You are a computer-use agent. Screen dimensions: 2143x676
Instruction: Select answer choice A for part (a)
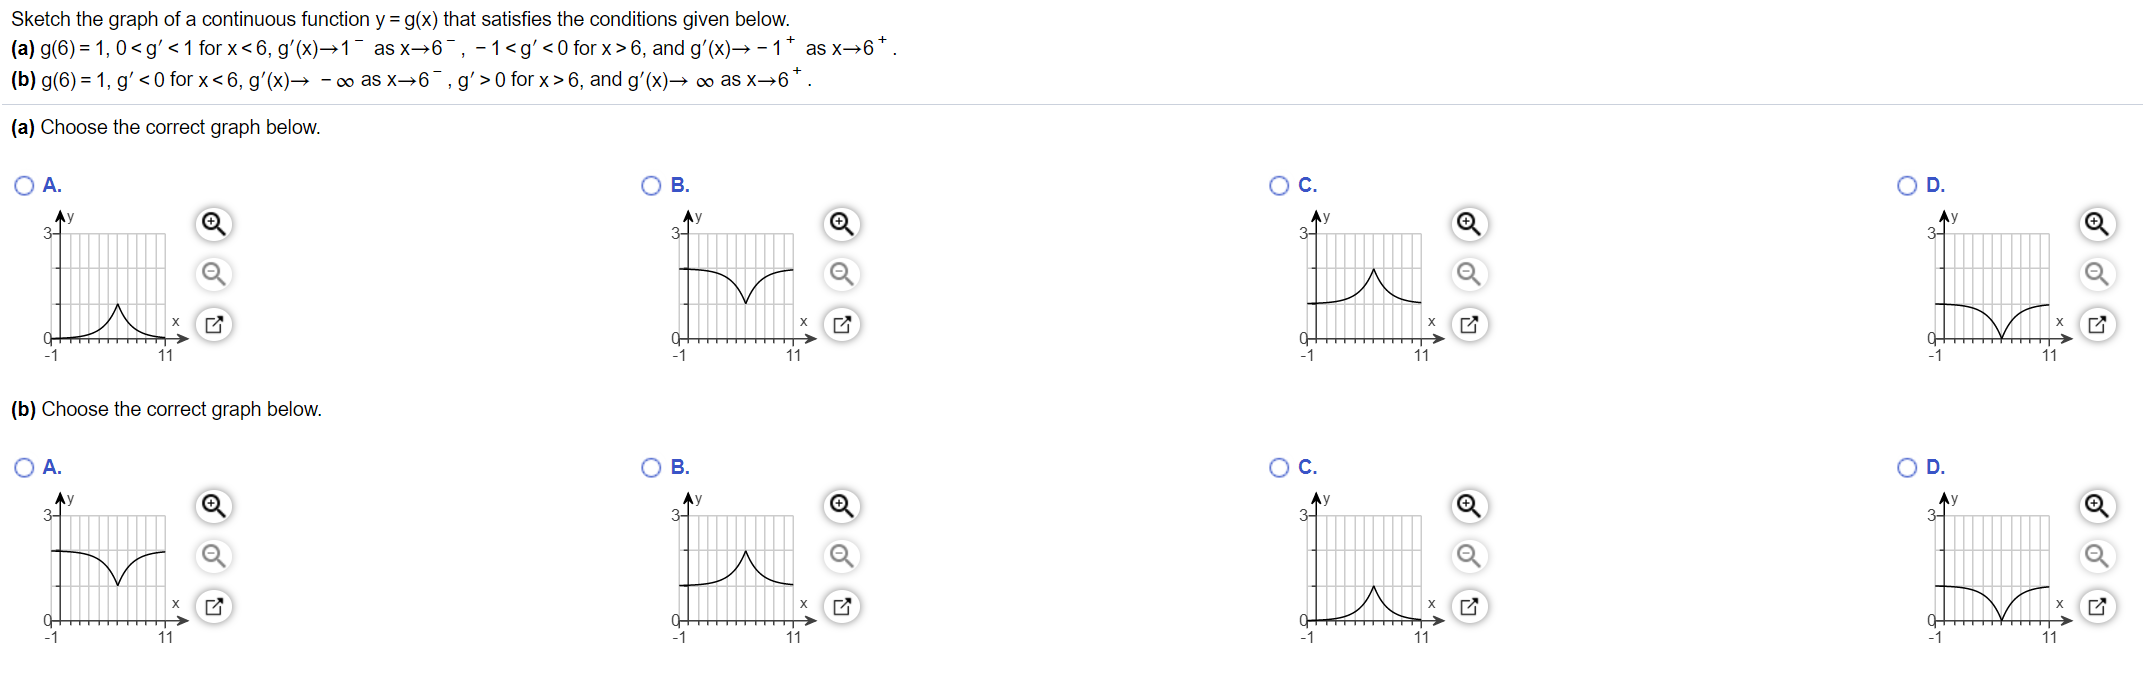tap(23, 185)
